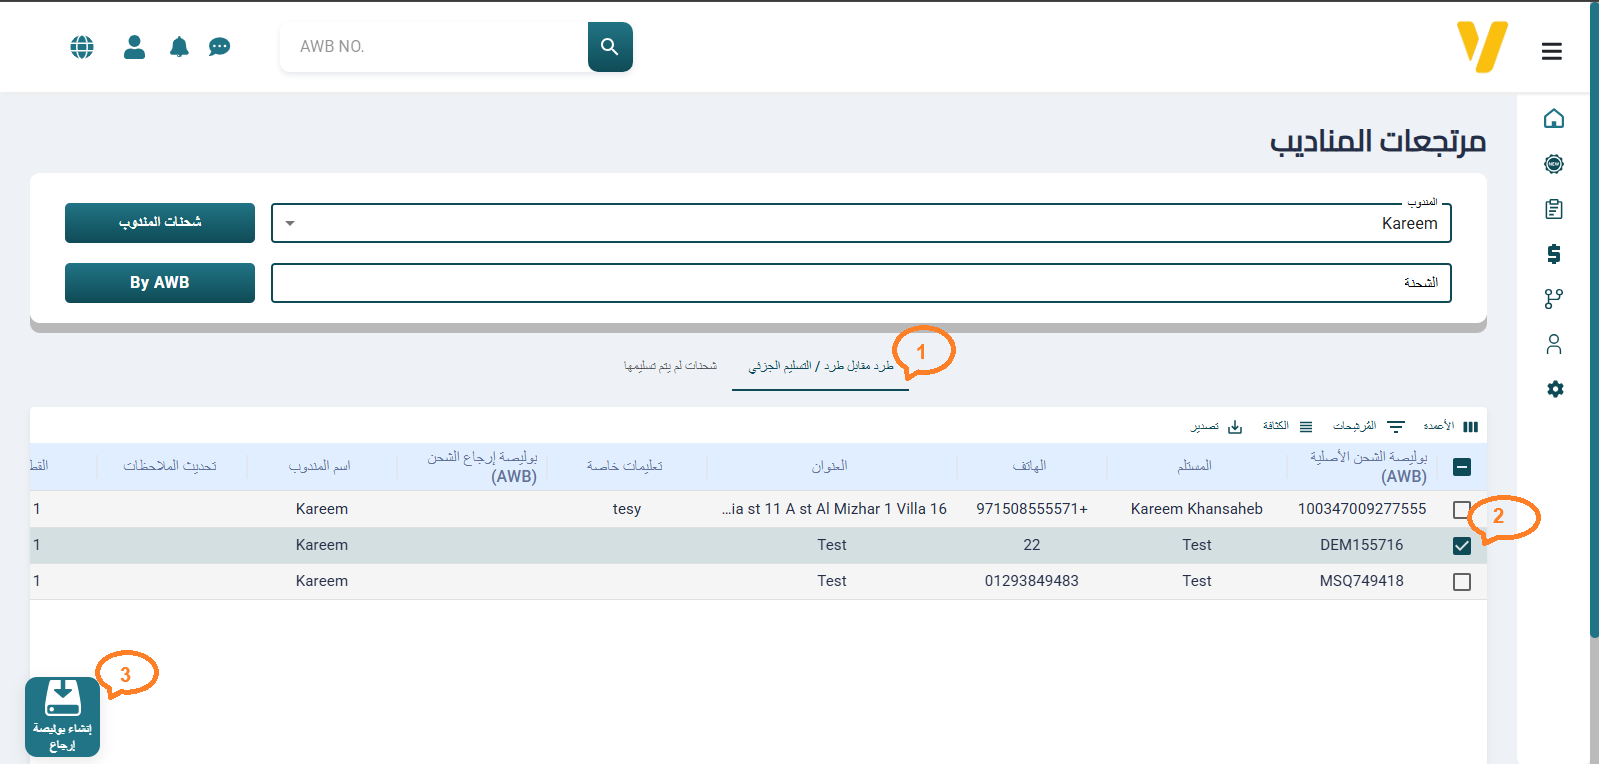Image resolution: width=1599 pixels, height=764 pixels.
Task: Click the create return AWB button
Action: click(x=62, y=717)
